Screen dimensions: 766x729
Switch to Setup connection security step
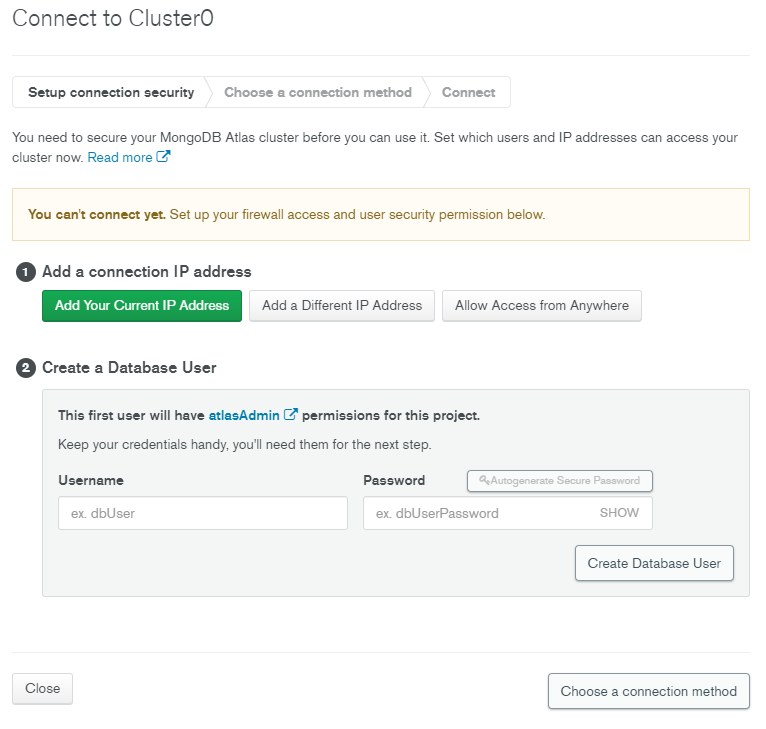pyautogui.click(x=111, y=92)
